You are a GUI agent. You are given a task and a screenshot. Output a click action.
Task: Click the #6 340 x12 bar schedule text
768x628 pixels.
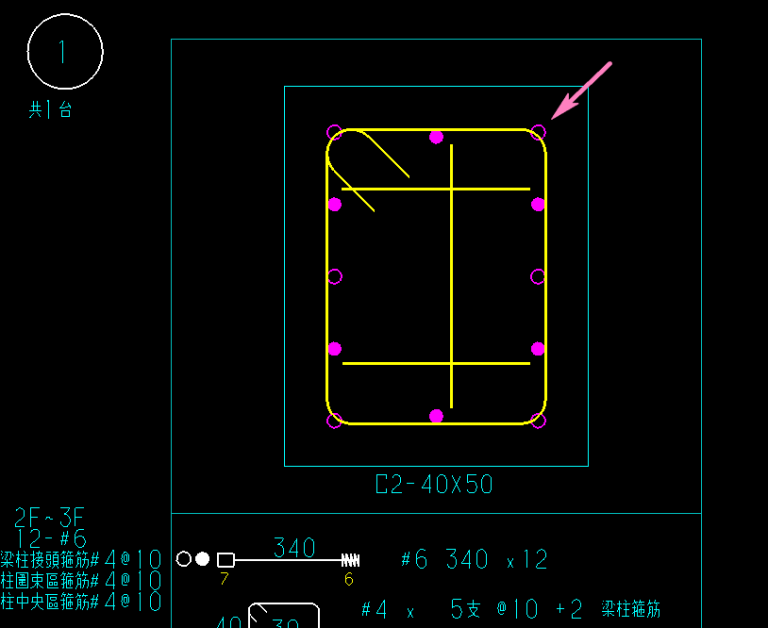click(x=474, y=560)
